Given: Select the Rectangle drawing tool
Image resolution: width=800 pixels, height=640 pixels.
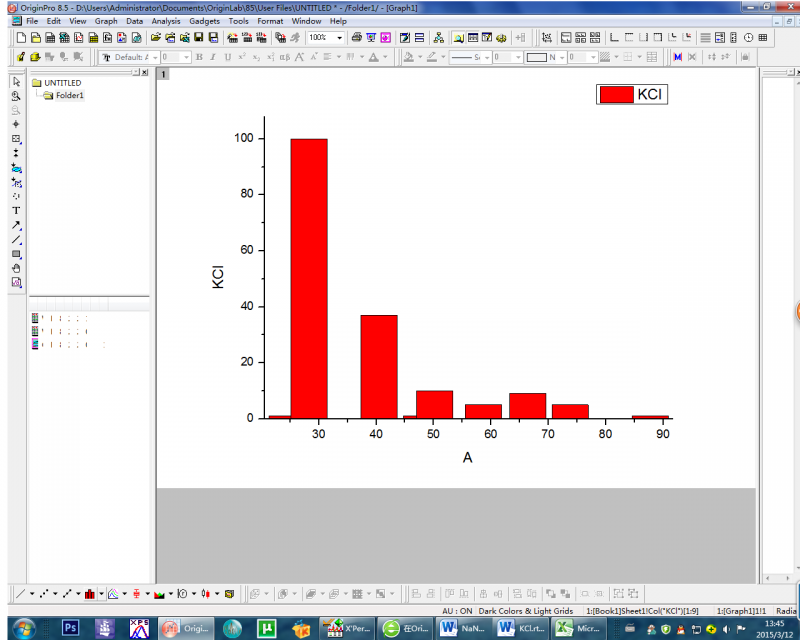Looking at the screenshot, I should (16, 254).
